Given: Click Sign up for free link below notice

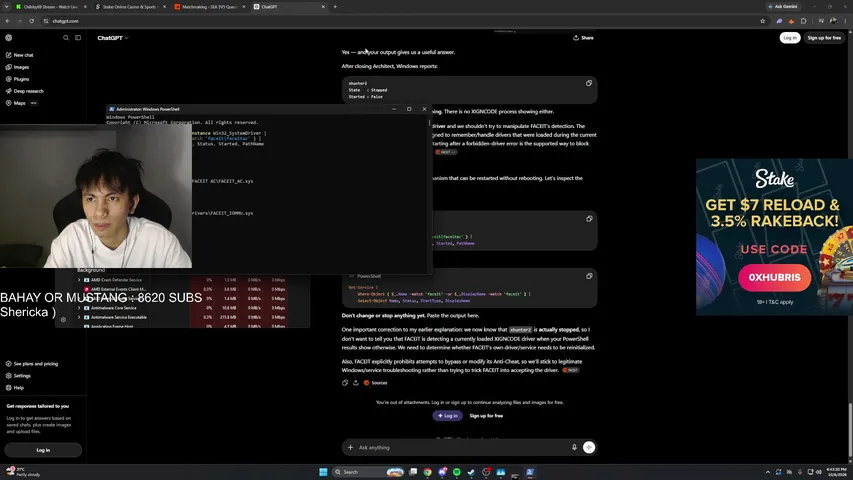Looking at the screenshot, I should pyautogui.click(x=486, y=416).
